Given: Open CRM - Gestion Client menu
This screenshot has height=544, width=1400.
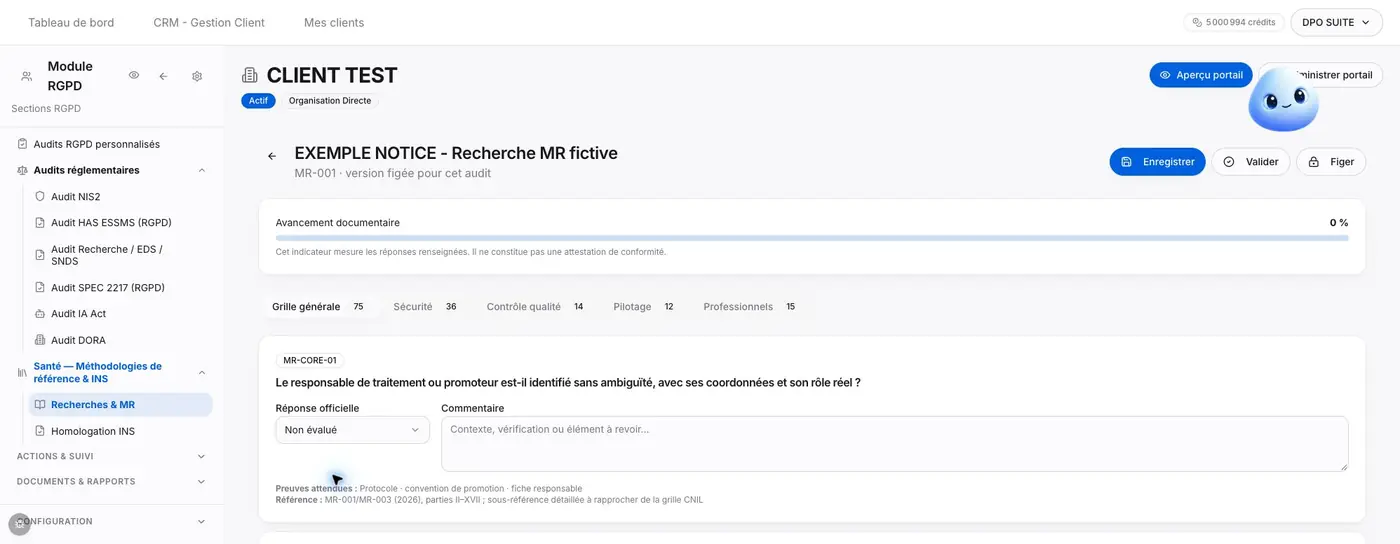Looking at the screenshot, I should (209, 22).
